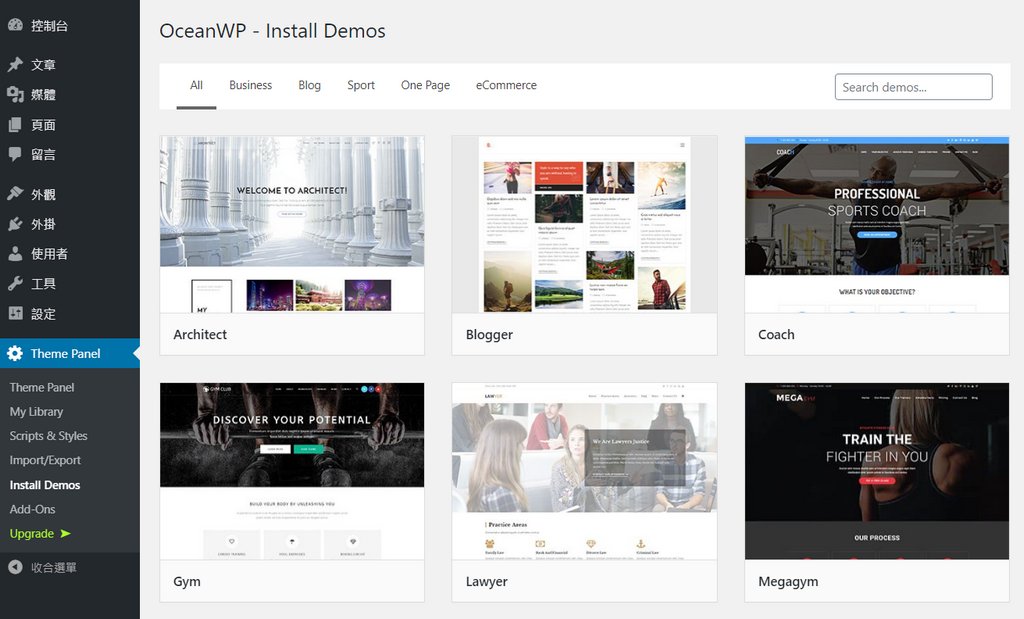Image resolution: width=1024 pixels, height=619 pixels.
Task: Choose the Megagym demo preview
Action: 876,471
